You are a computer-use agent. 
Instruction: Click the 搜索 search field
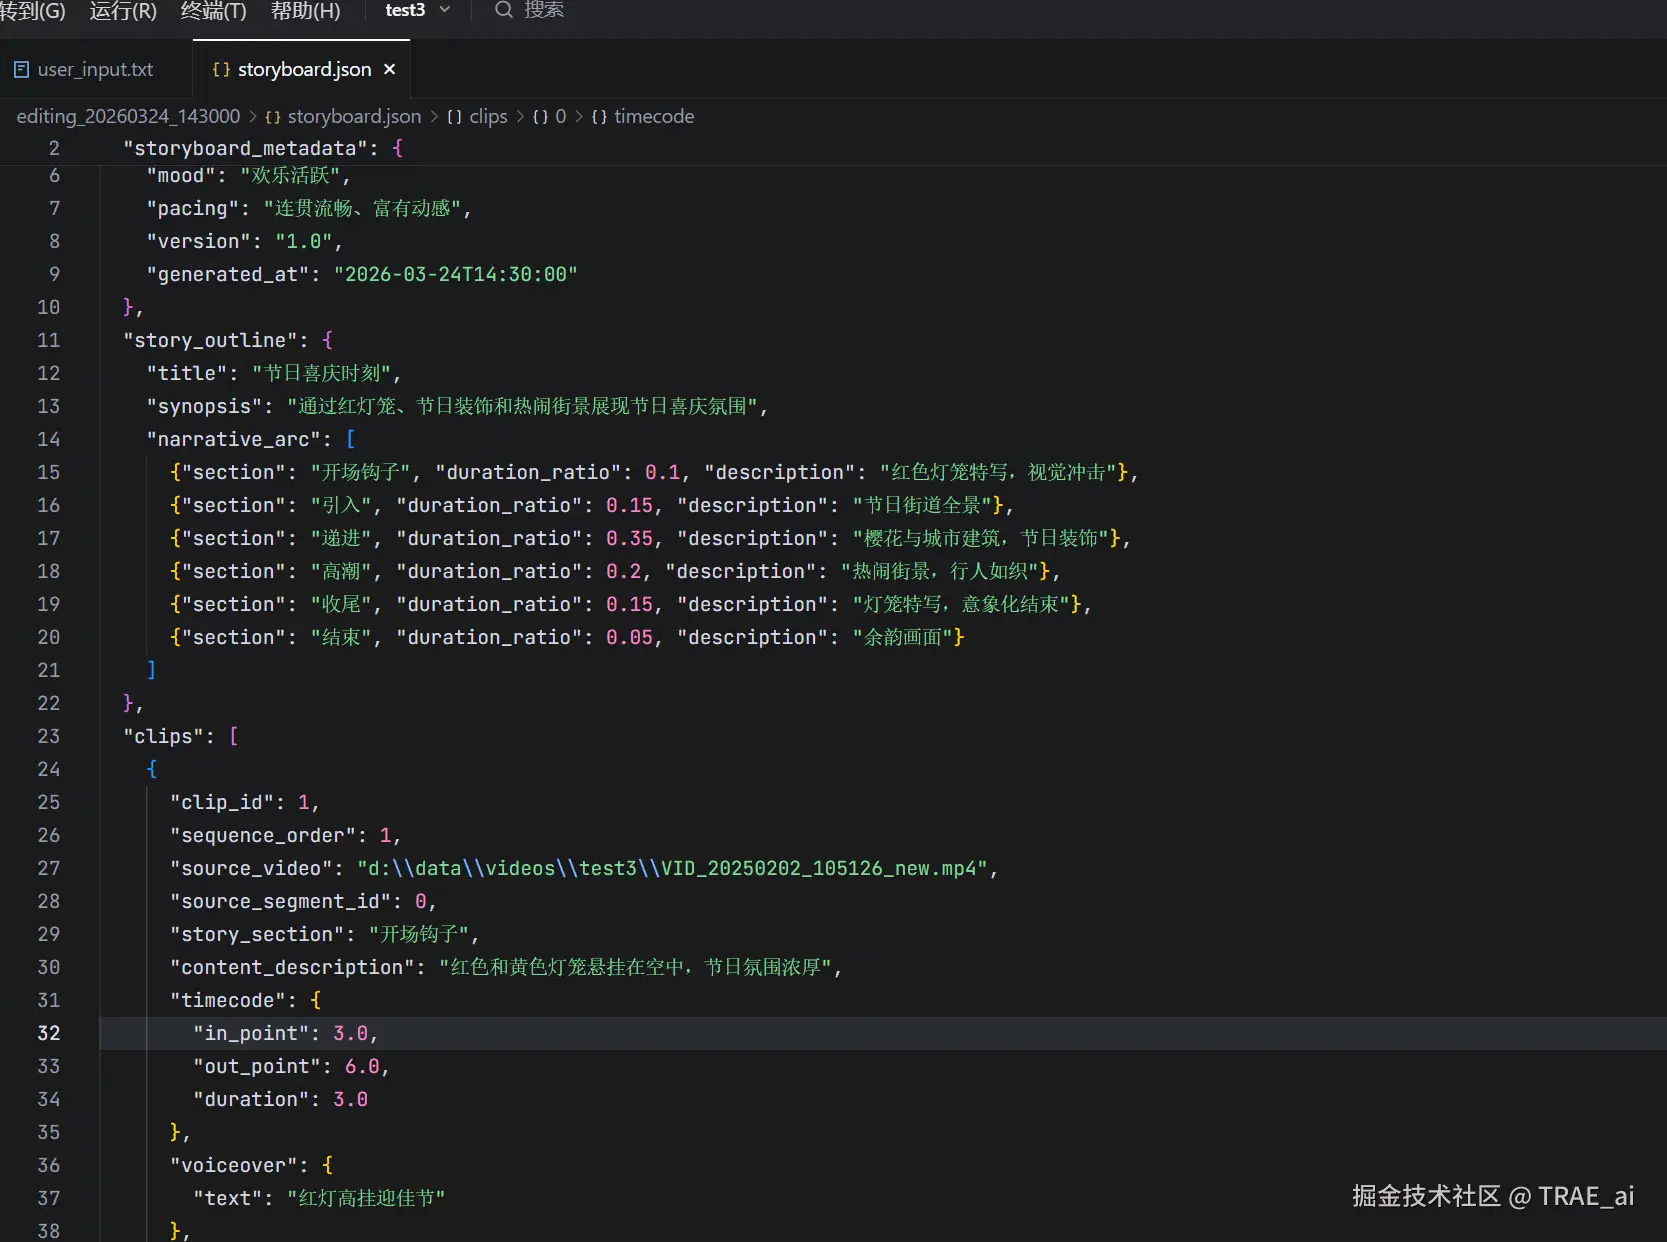click(x=544, y=10)
